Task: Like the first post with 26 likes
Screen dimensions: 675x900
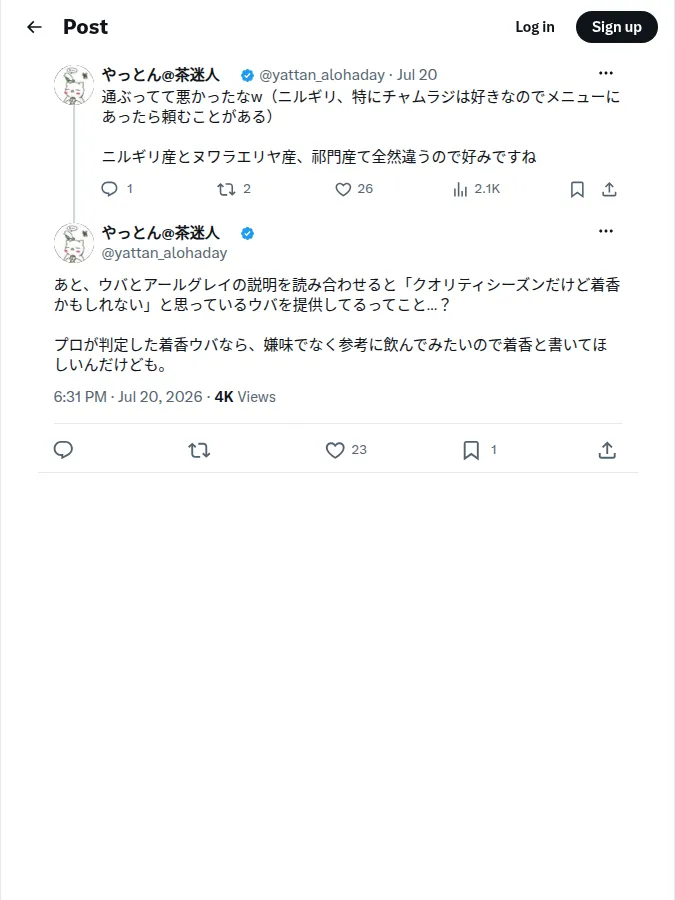Action: tap(354, 189)
